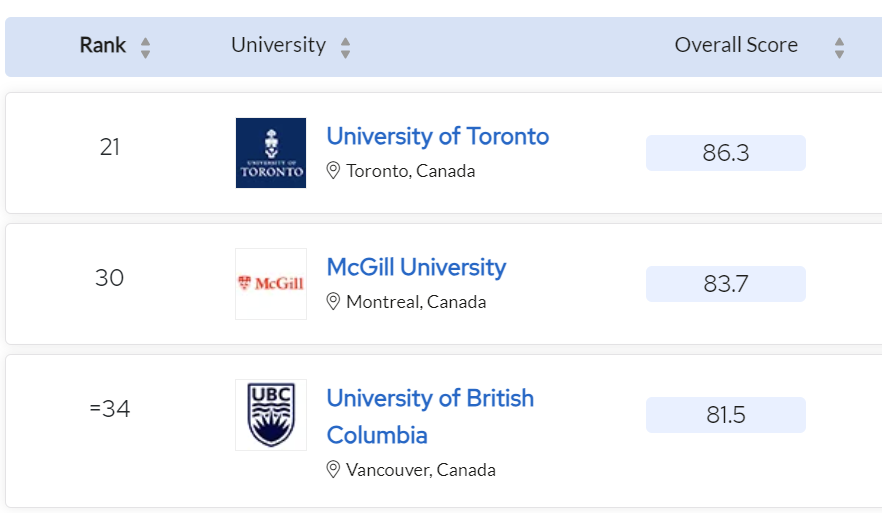Open the McGill University link

point(416,267)
